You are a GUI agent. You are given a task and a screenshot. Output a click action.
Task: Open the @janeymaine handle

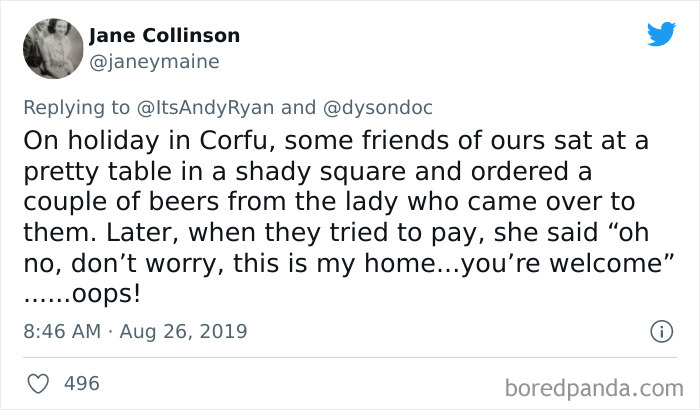pos(153,61)
